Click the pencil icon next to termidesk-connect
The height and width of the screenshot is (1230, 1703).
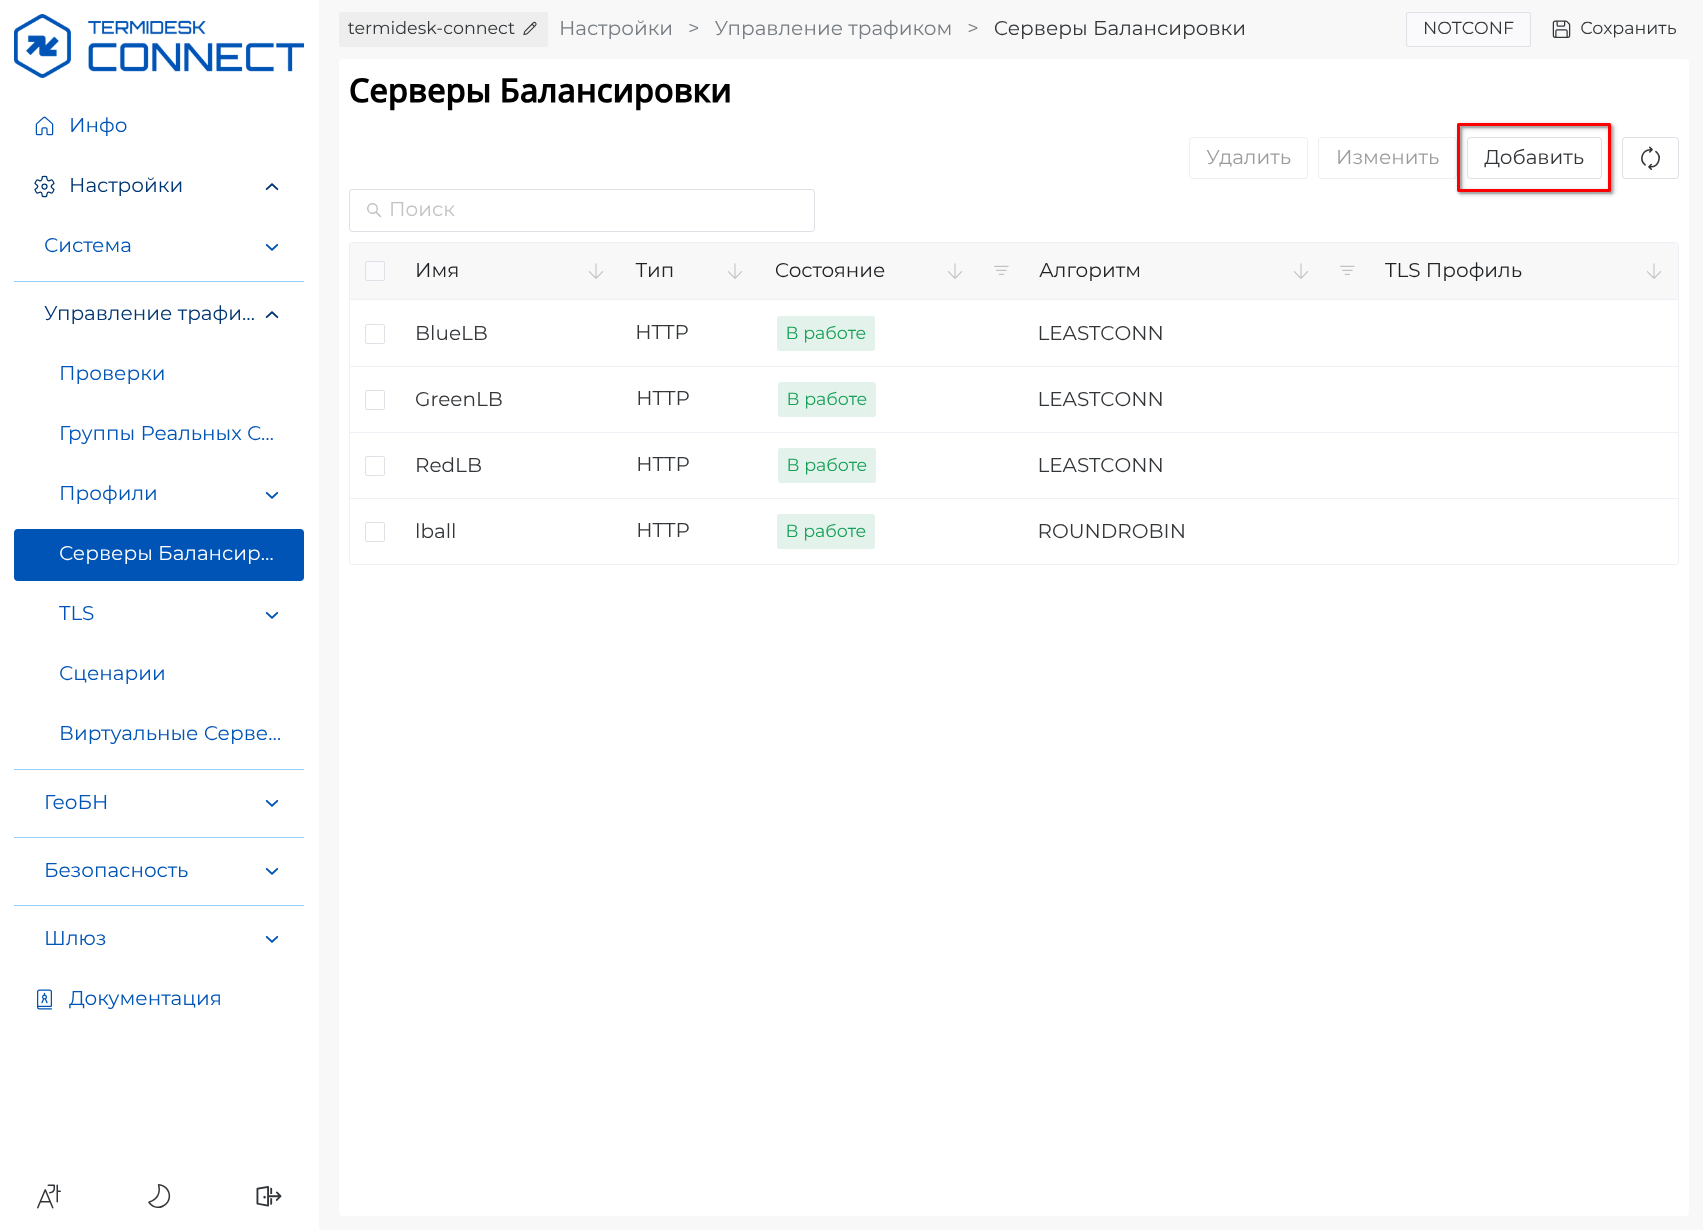(530, 29)
